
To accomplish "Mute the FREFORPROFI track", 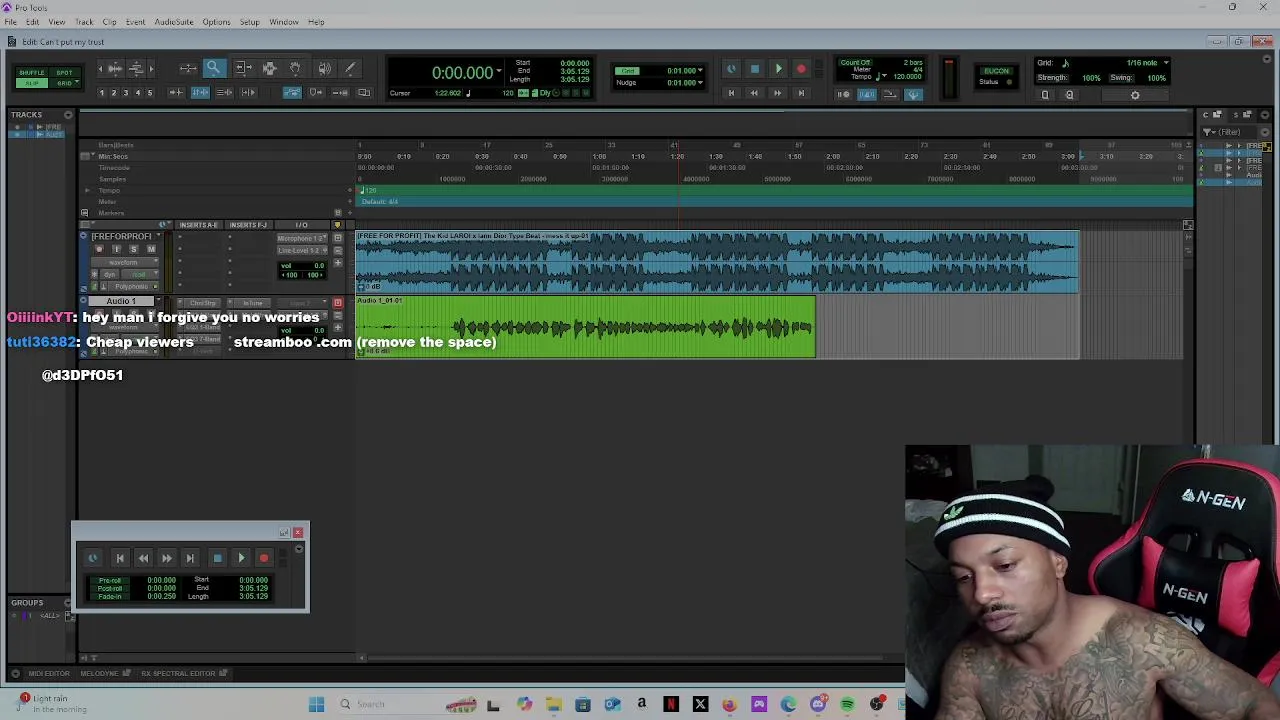I will [x=151, y=249].
